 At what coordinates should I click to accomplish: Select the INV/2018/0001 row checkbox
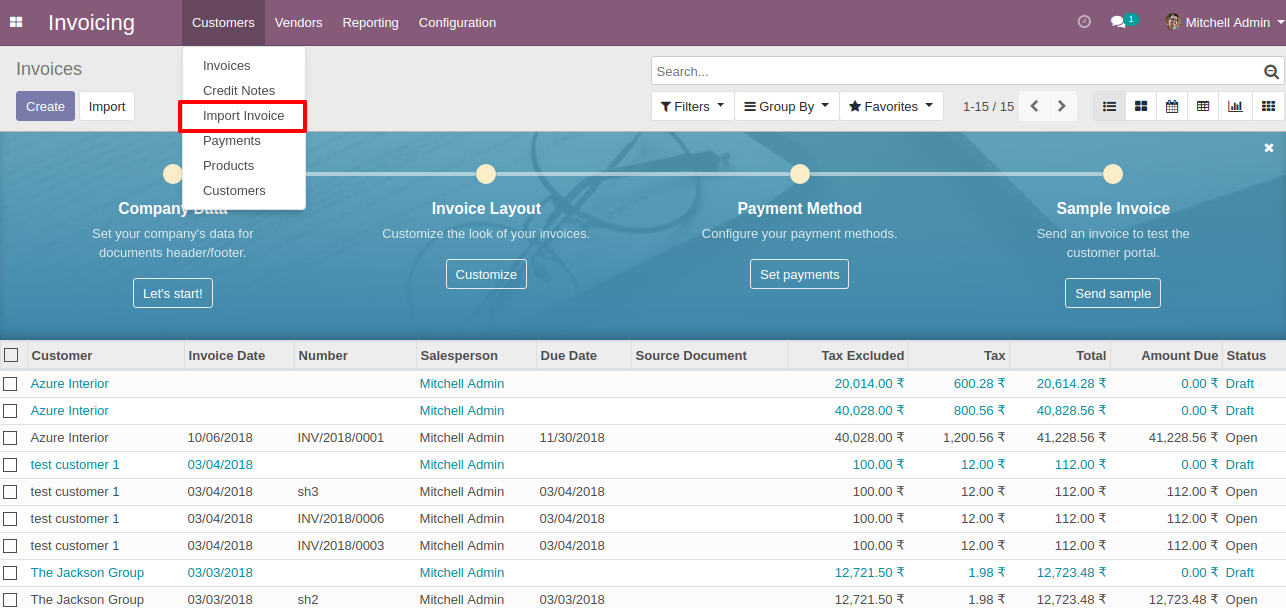[10, 438]
